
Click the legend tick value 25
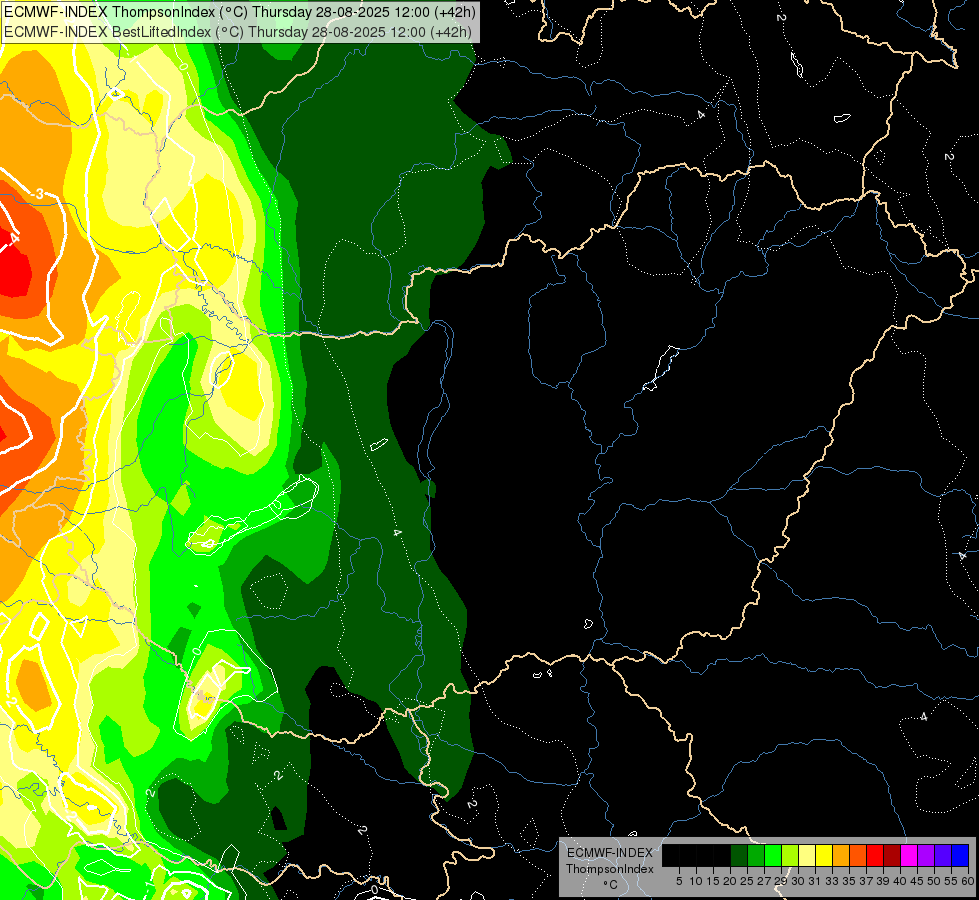pyautogui.click(x=747, y=881)
